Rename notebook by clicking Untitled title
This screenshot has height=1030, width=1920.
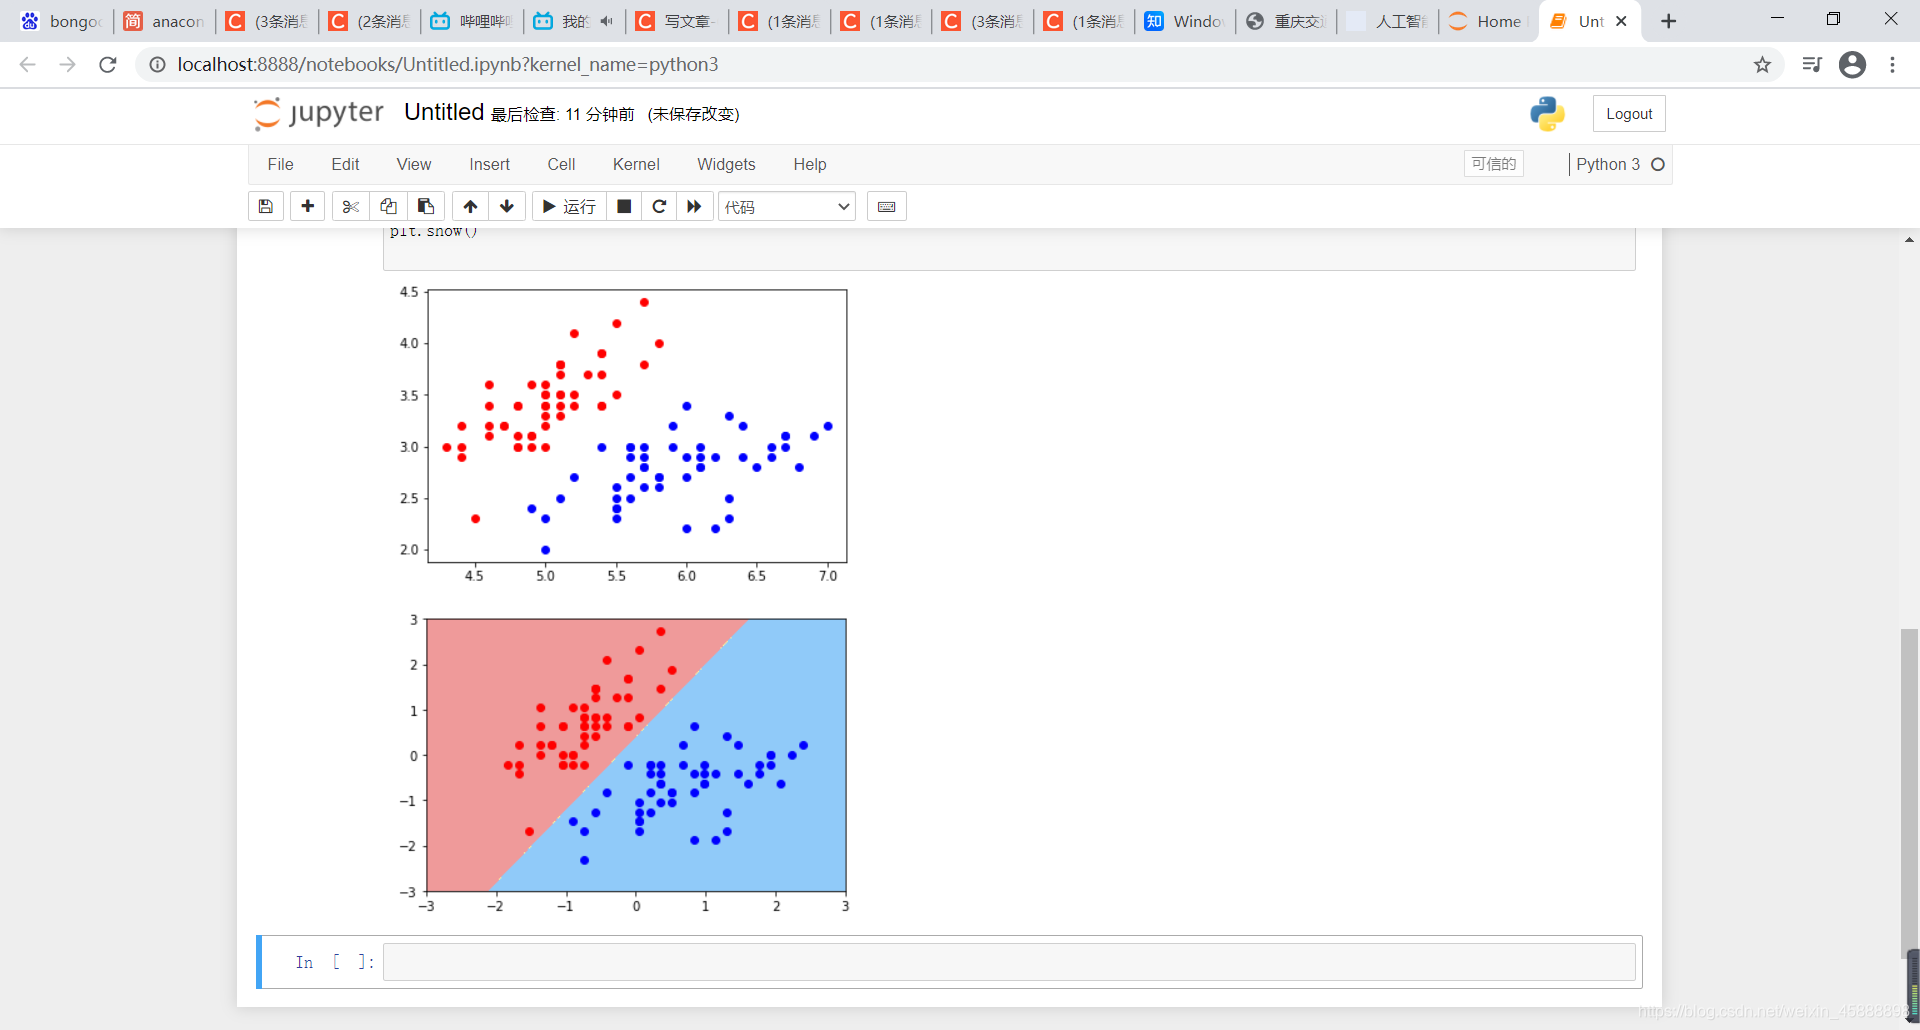[444, 112]
